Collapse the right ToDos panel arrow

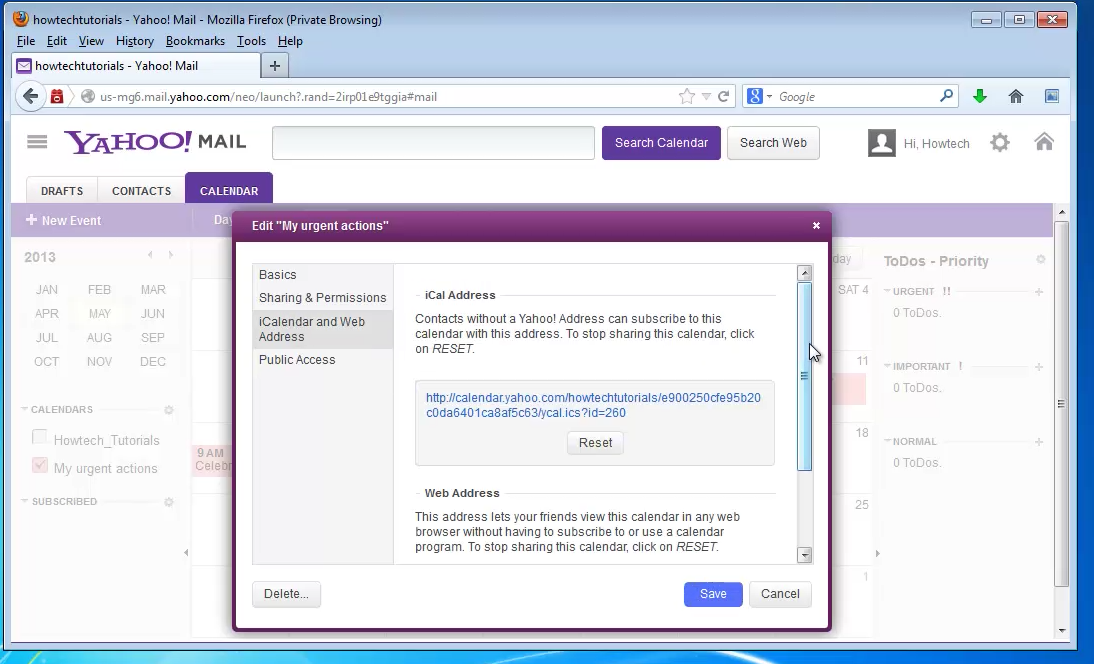click(x=877, y=553)
